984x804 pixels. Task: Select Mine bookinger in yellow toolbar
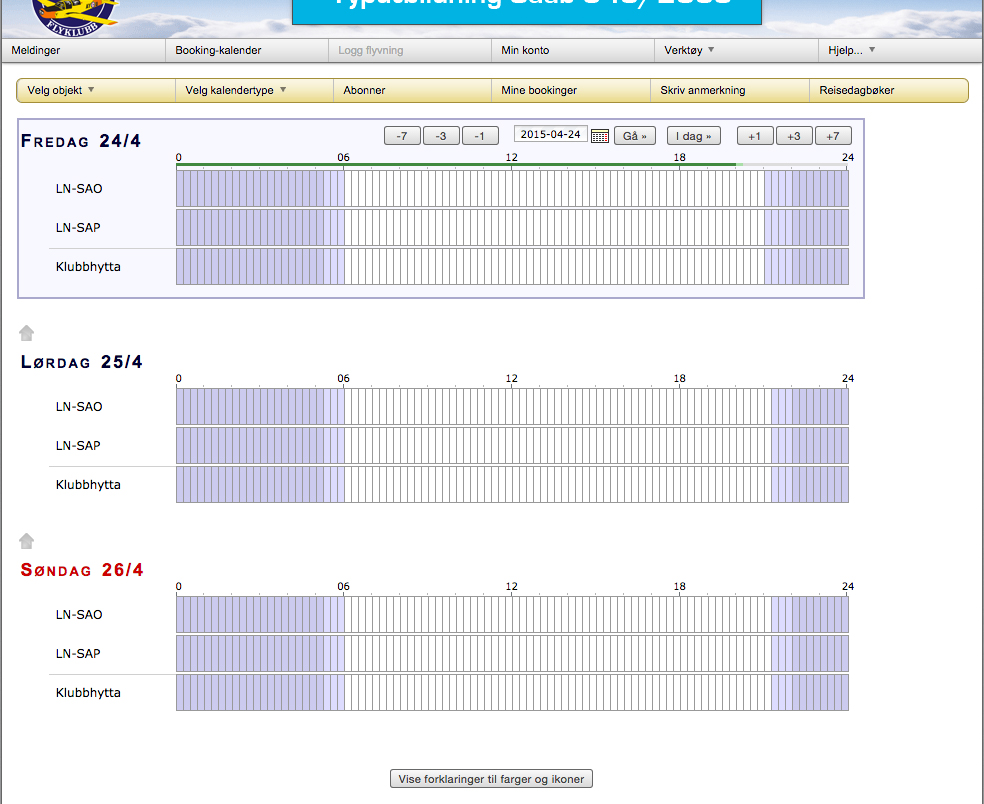[539, 90]
